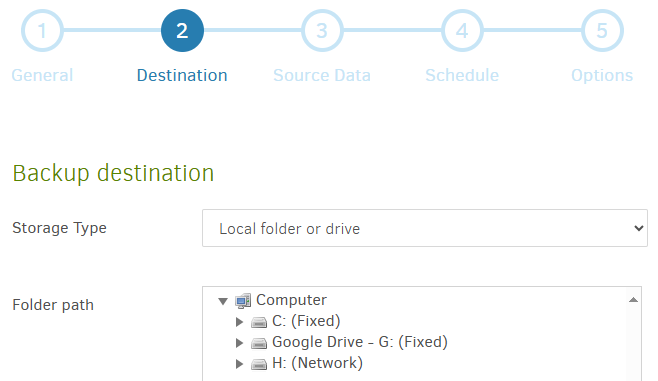Click the H: network drive icon
The height and width of the screenshot is (381, 658).
[x=259, y=364]
